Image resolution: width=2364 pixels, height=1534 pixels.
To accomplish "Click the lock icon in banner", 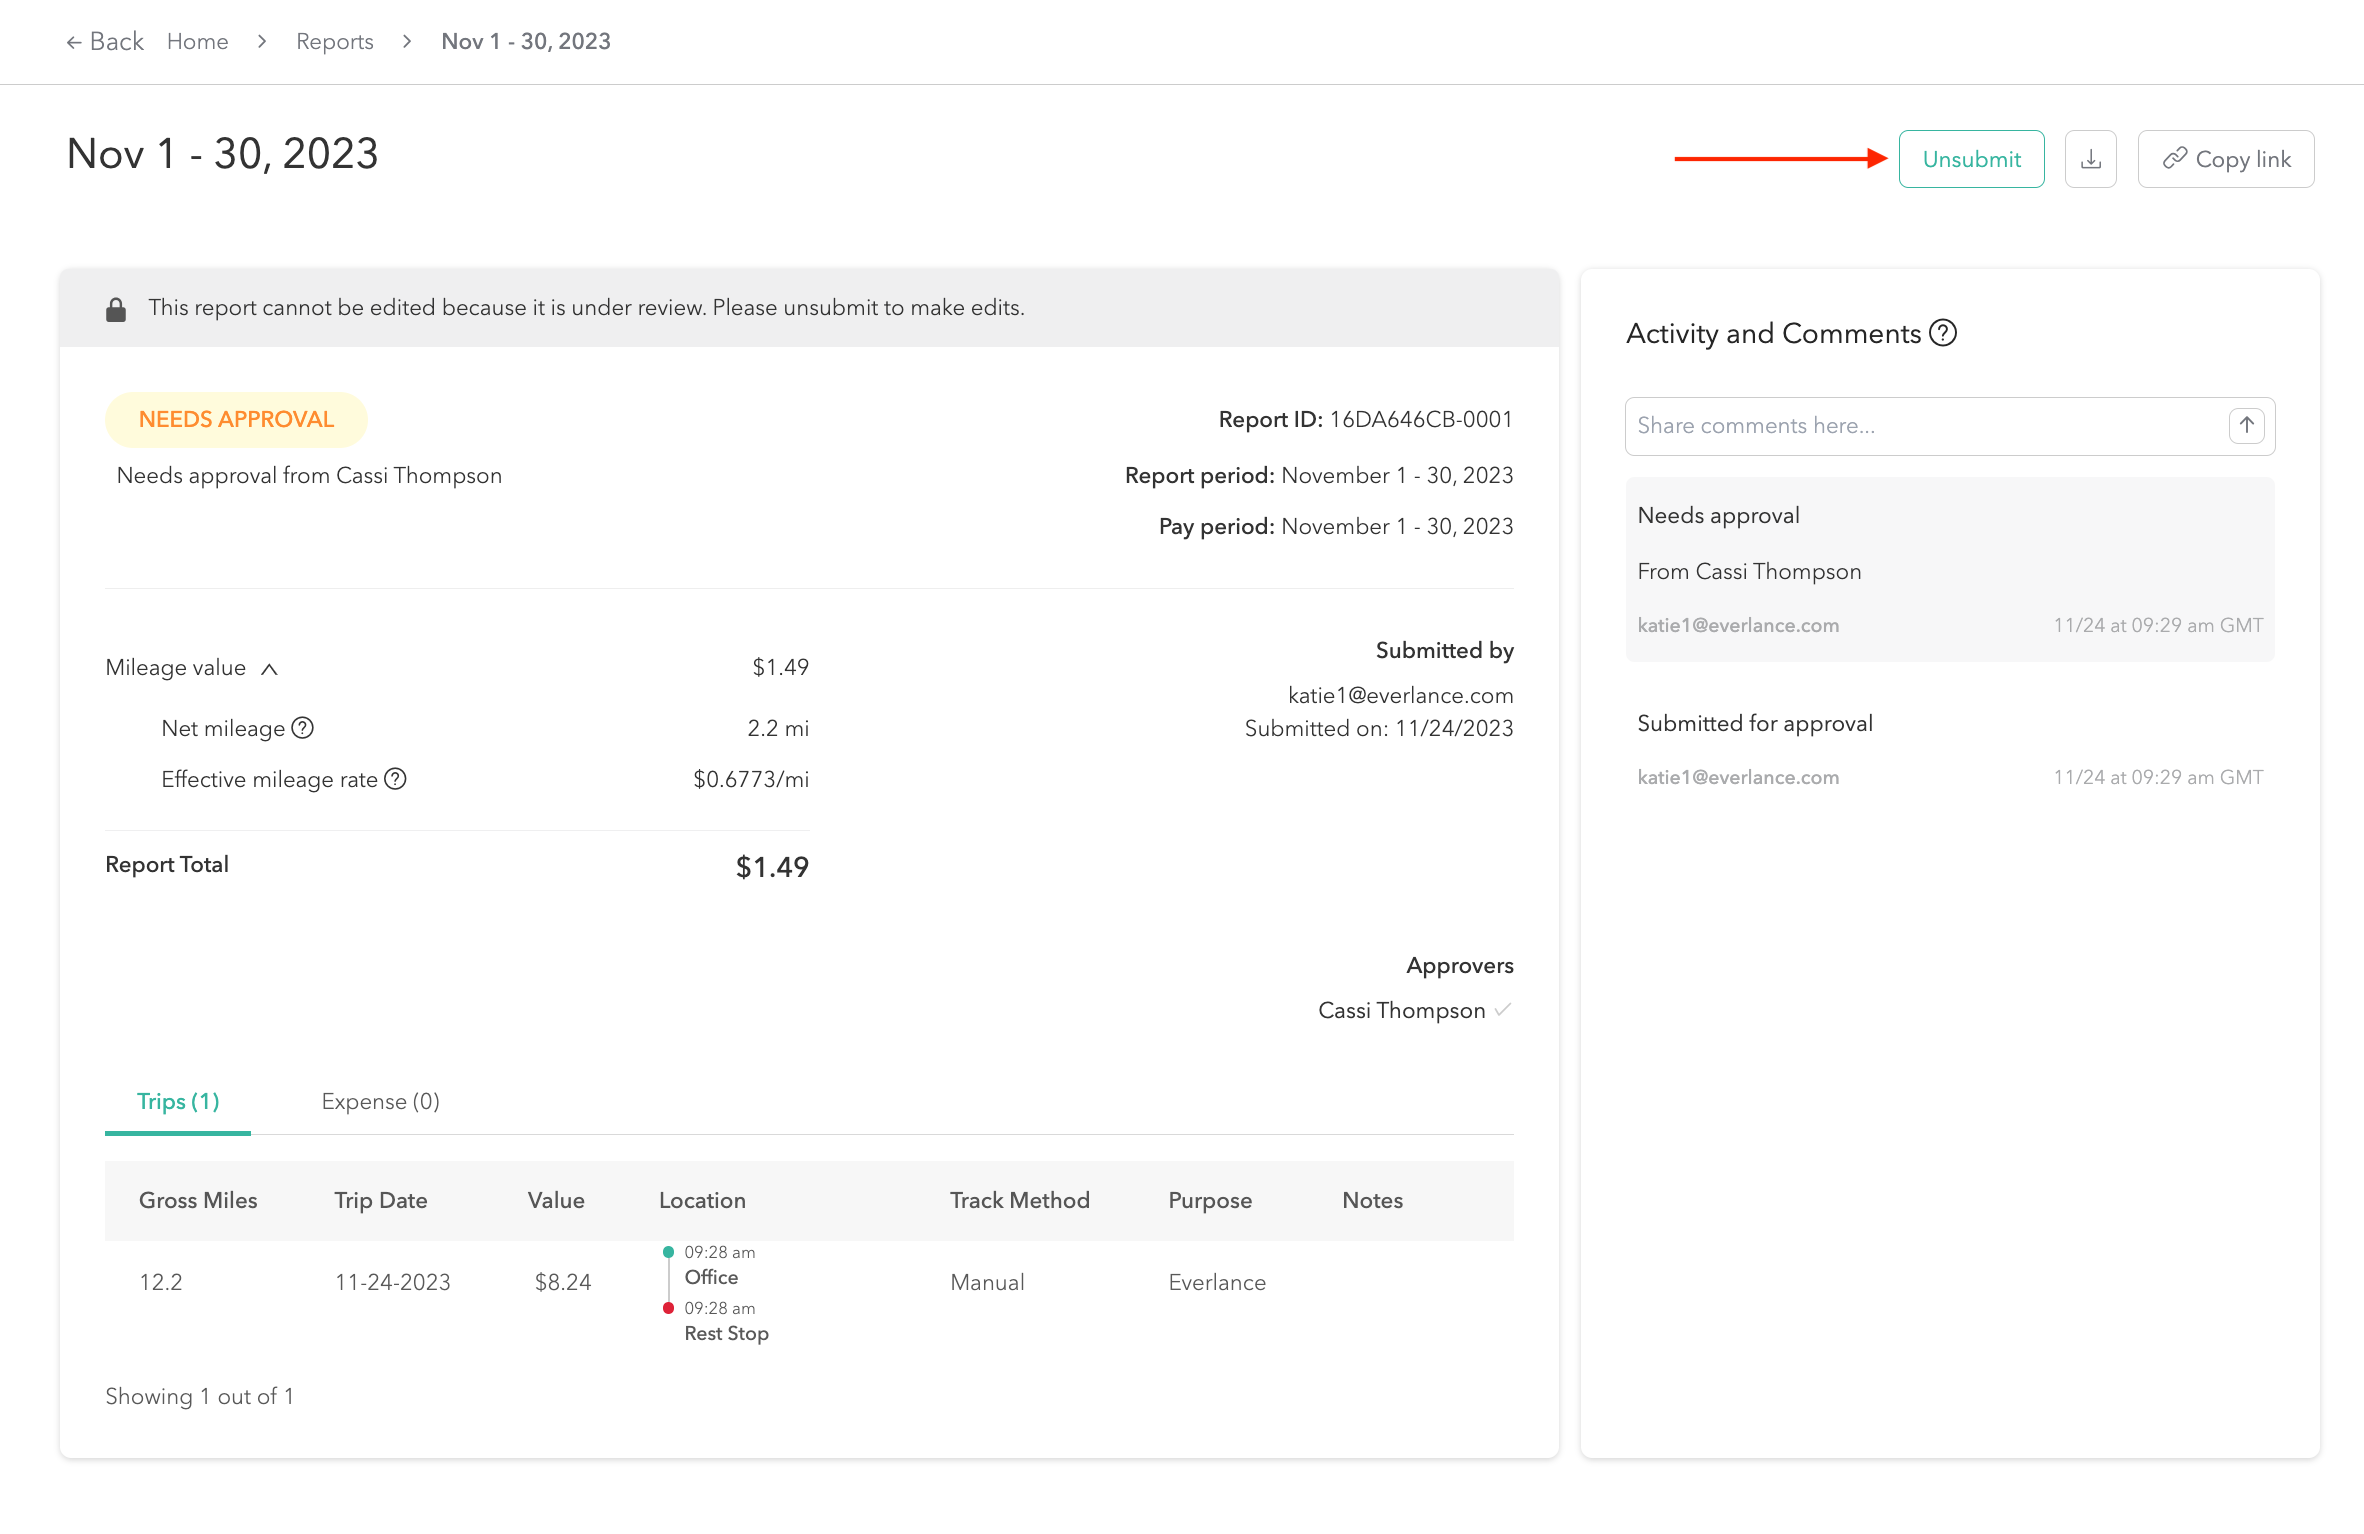I will 116,309.
